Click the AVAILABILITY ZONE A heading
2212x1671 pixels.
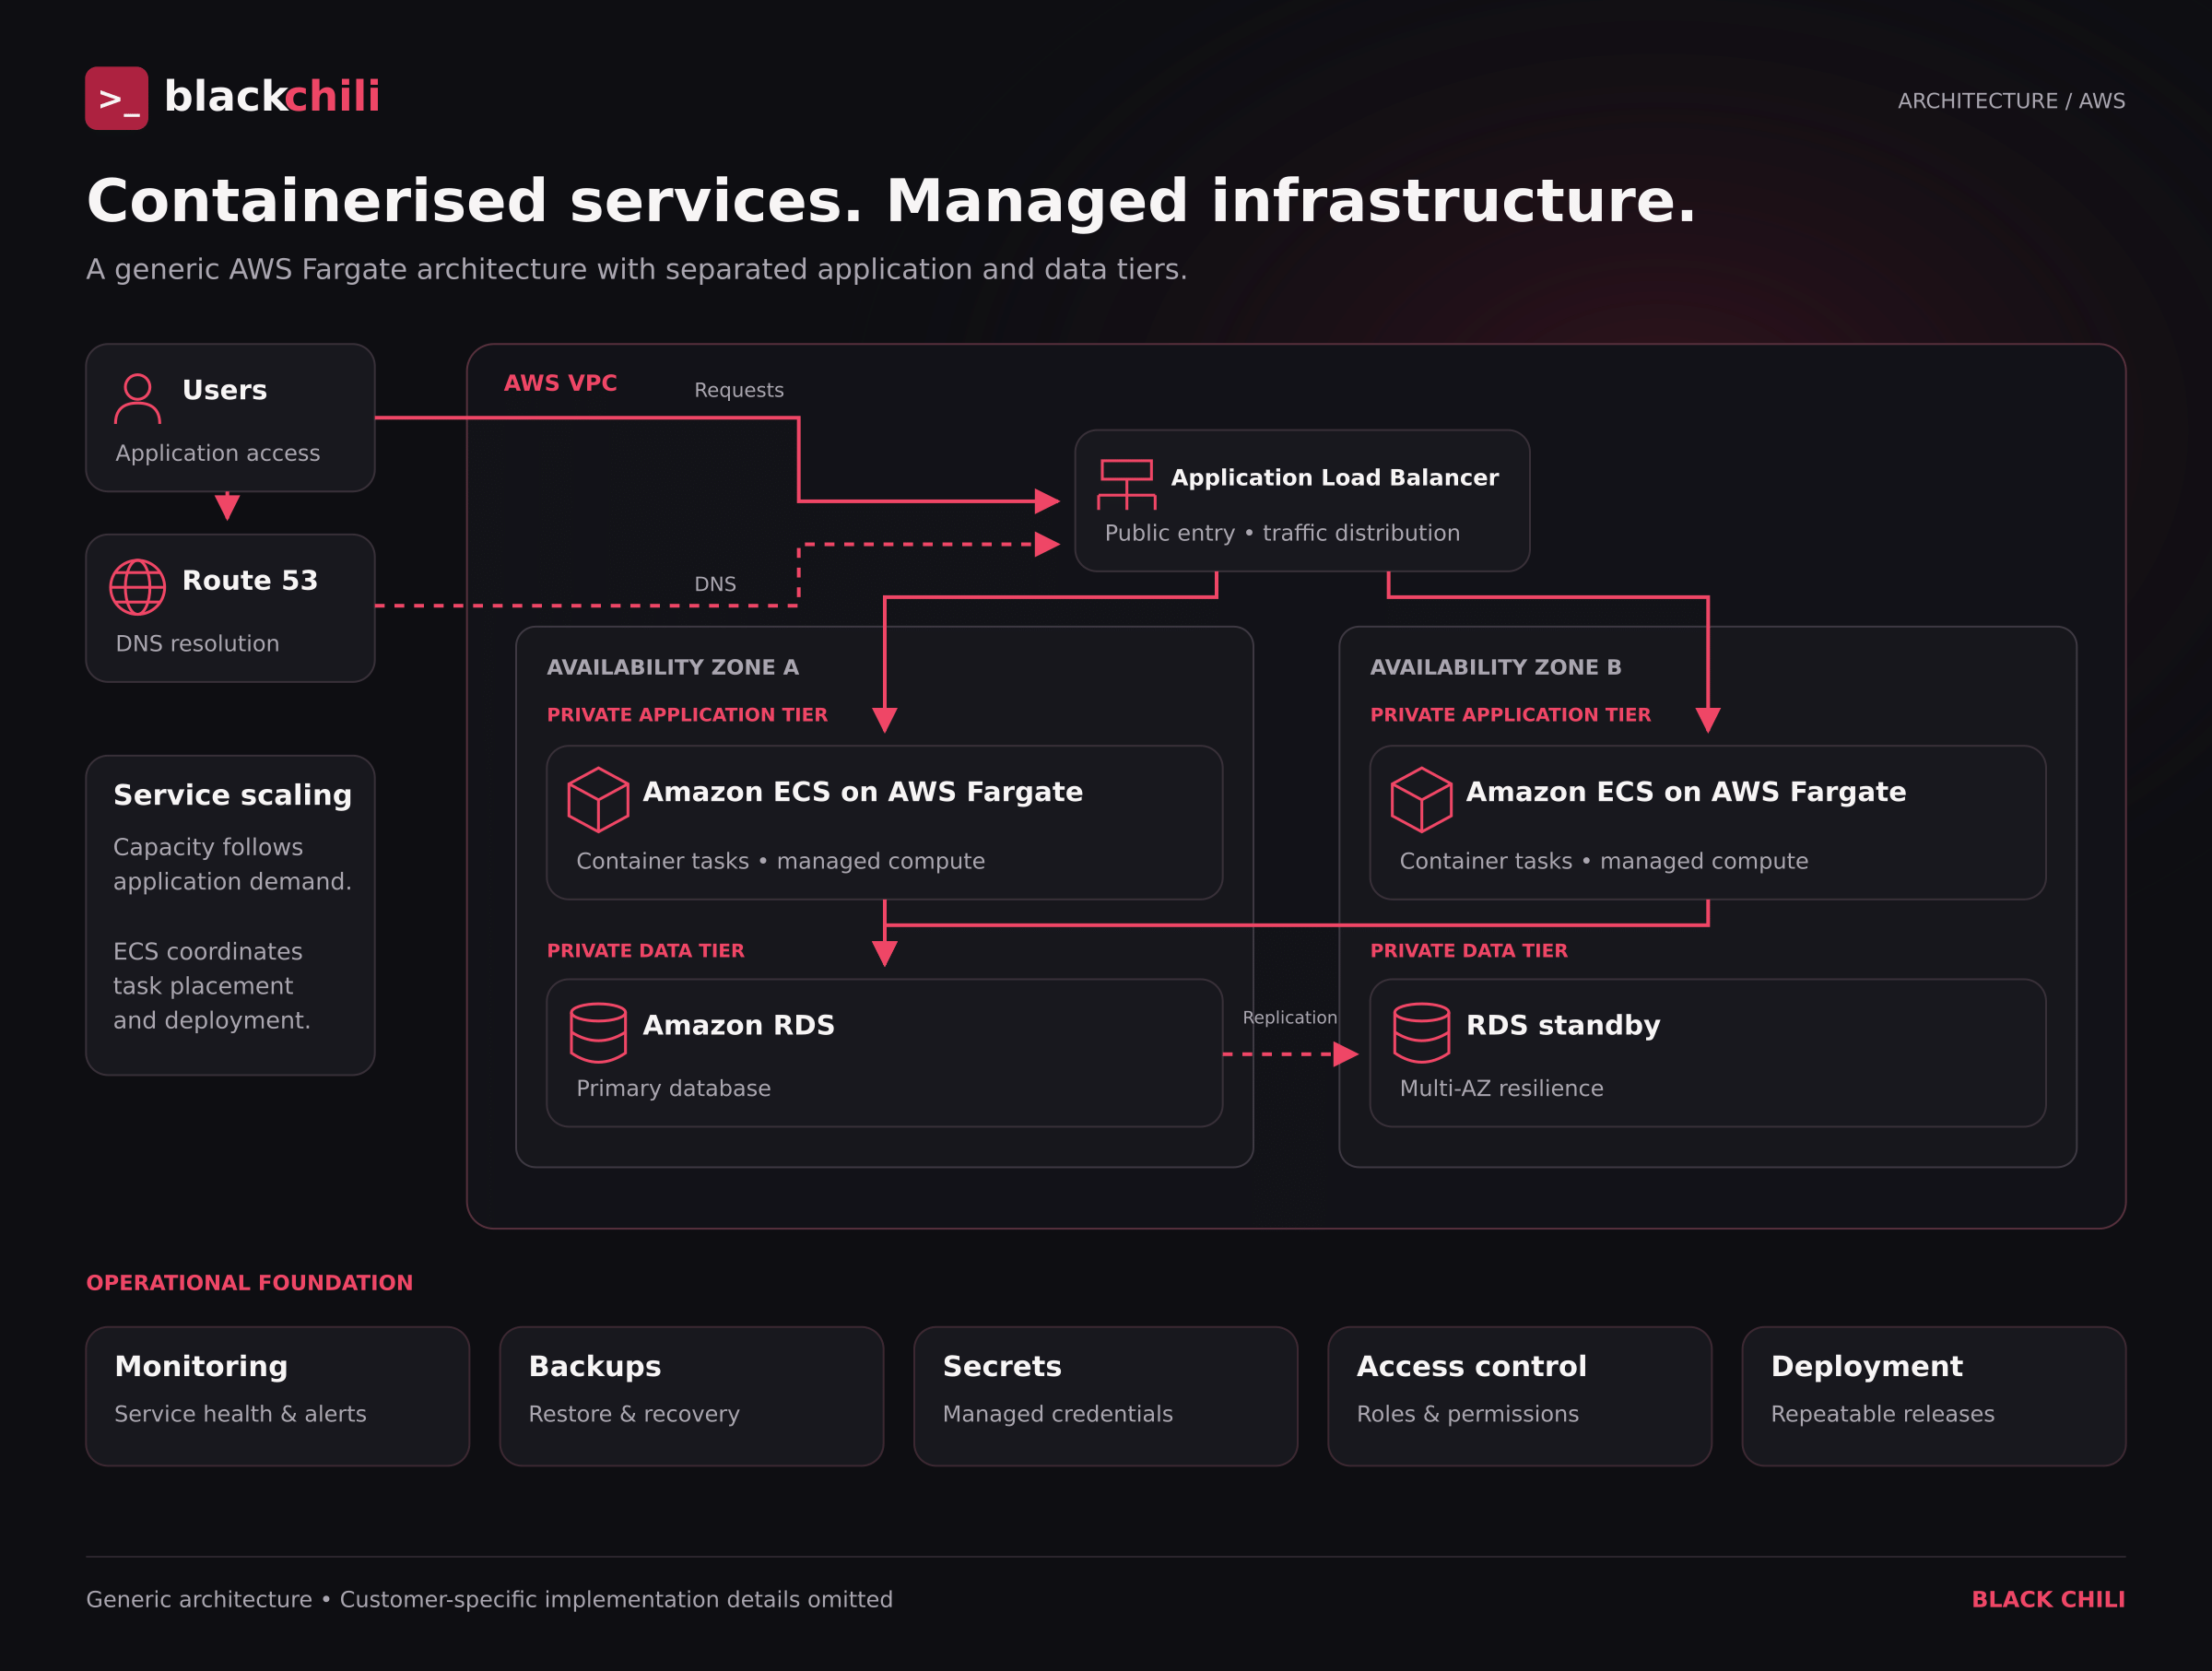(672, 667)
